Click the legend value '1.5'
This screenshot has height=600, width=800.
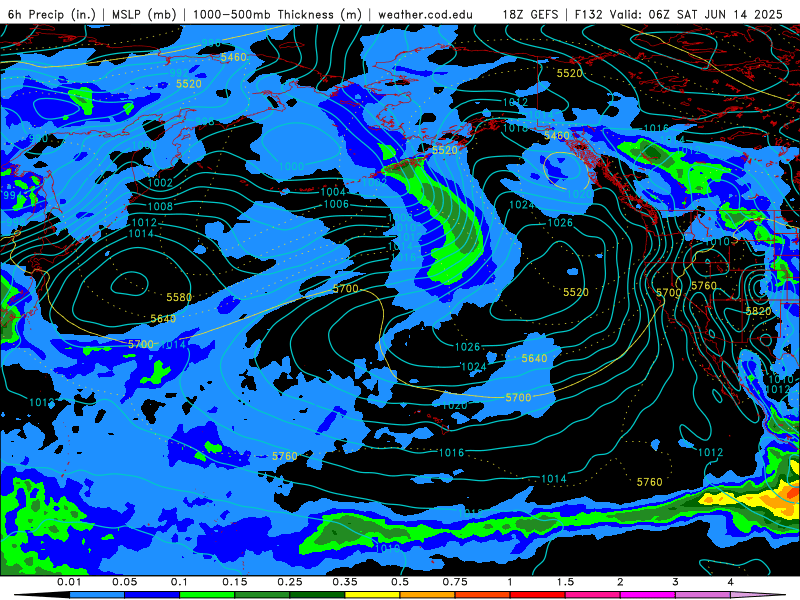[565, 582]
